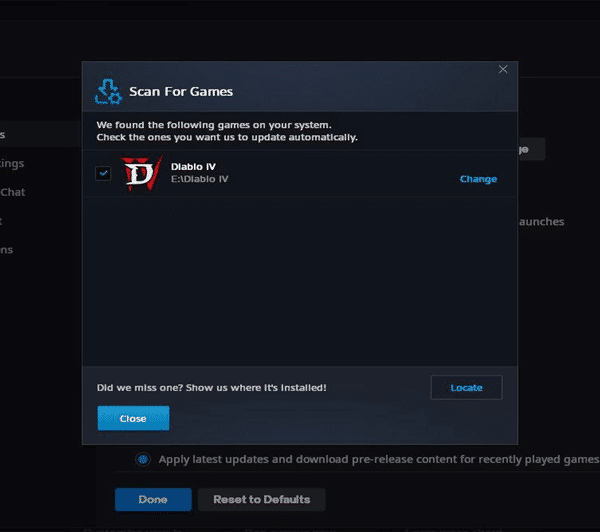The width and height of the screenshot is (600, 532).
Task: Select the Apply latest updates radio button
Action: 143,459
